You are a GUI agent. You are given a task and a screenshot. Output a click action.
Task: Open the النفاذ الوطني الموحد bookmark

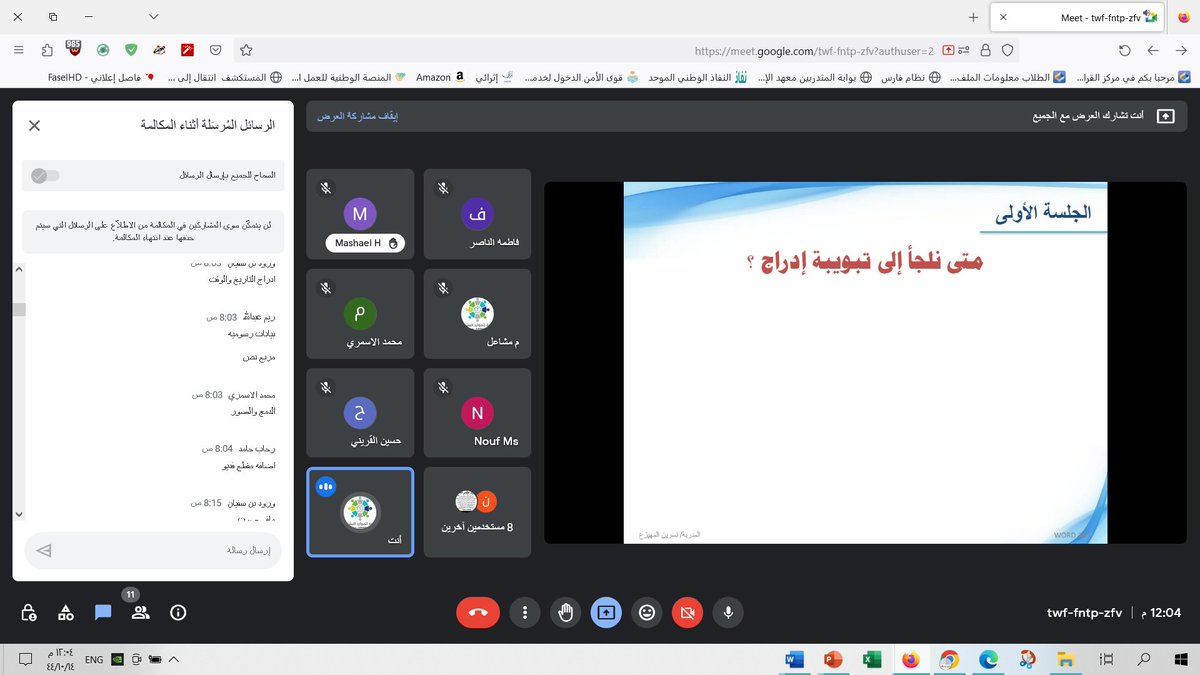point(697,77)
